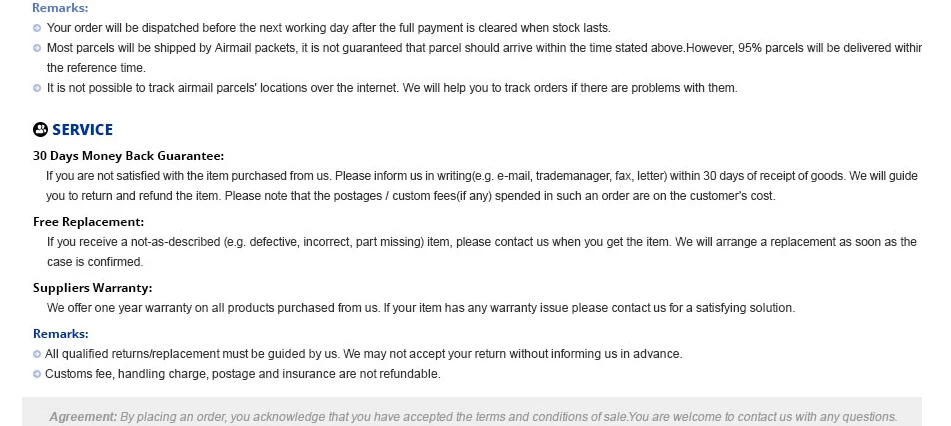Image resolution: width=951 pixels, height=426 pixels.
Task: Click the '30 Days Money Back Guarantee:' heading
Action: pyautogui.click(x=129, y=156)
